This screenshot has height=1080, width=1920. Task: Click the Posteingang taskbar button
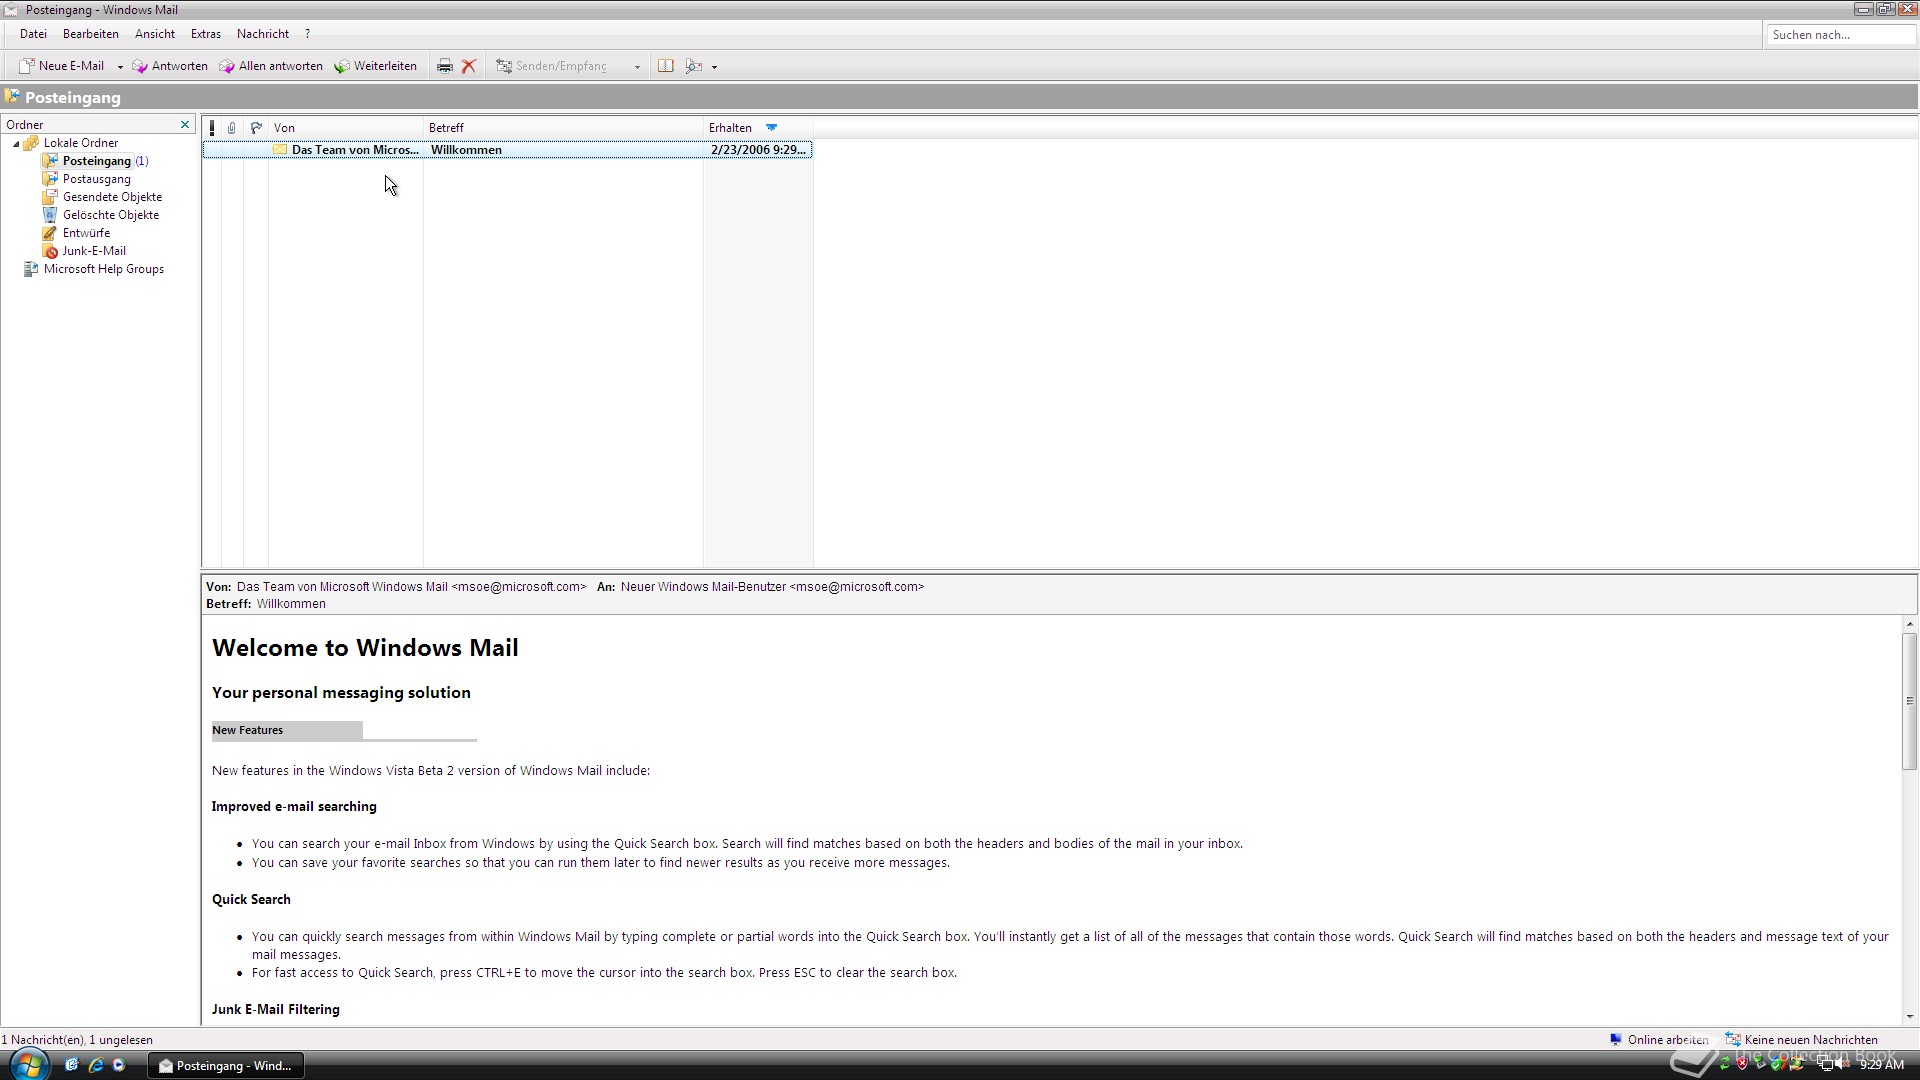click(226, 1066)
